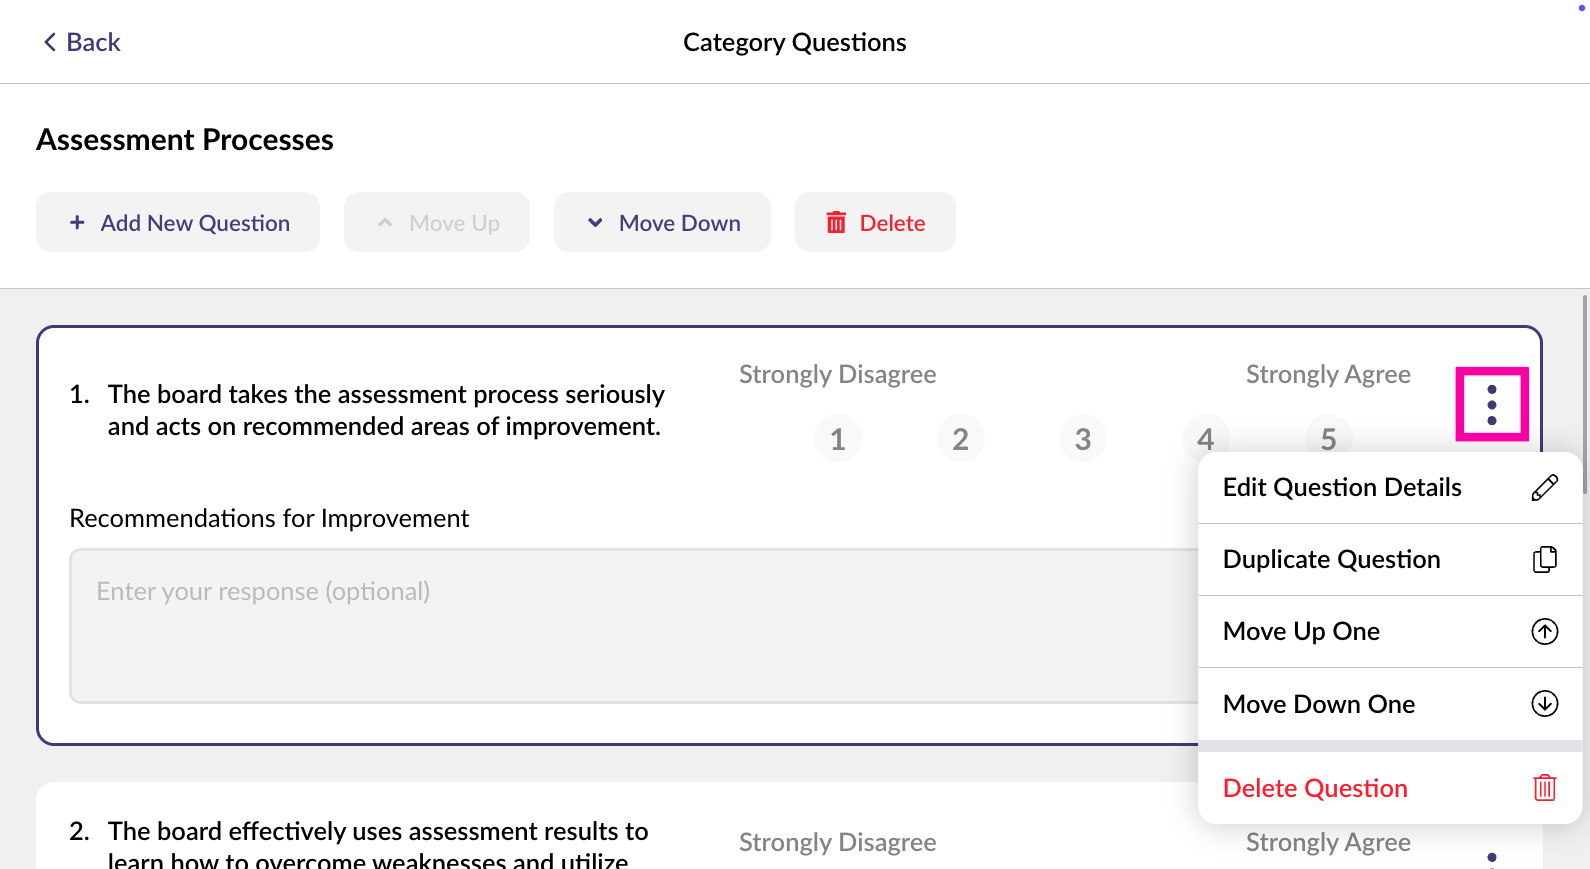The height and width of the screenshot is (869, 1590).
Task: Choose Delete Question from the menu
Action: point(1390,788)
